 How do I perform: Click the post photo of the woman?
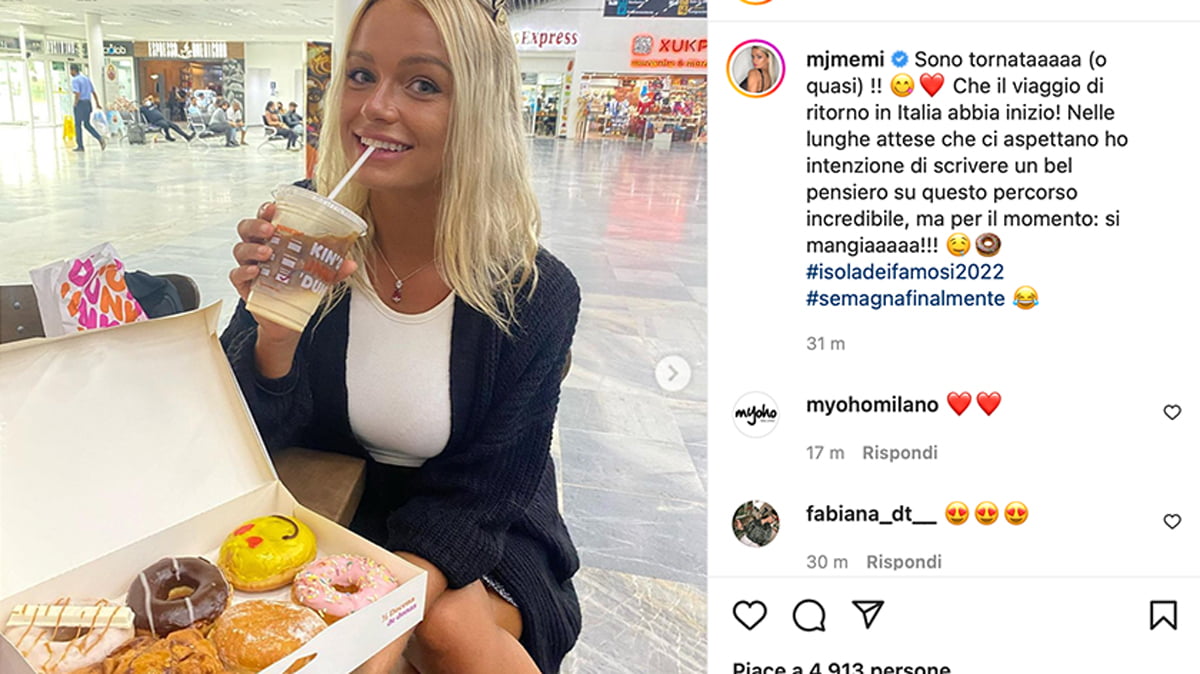[x=353, y=337]
